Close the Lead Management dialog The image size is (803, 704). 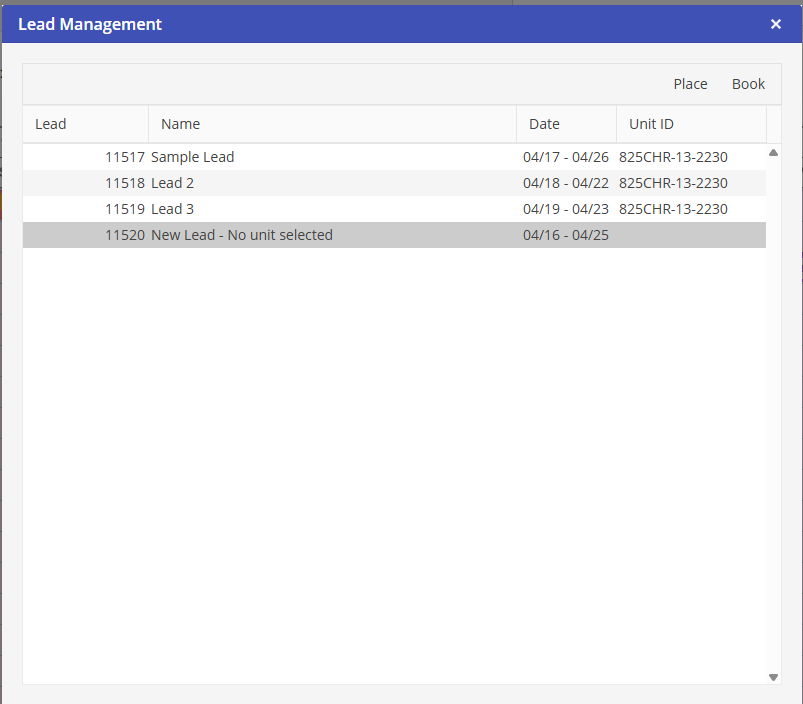(776, 24)
